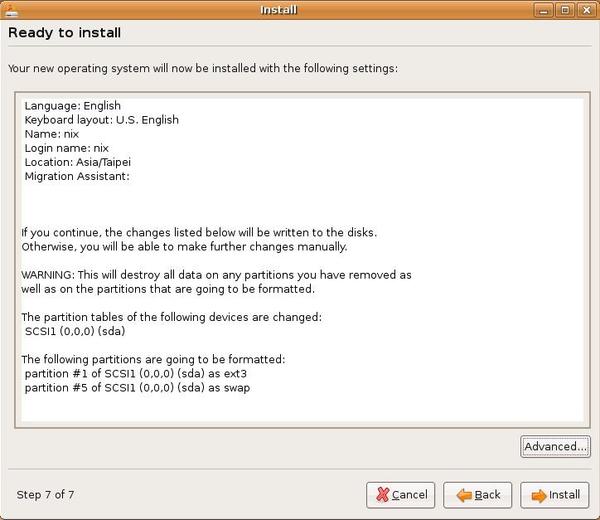
Task: Click the 'Install' window title text
Action: 279,10
